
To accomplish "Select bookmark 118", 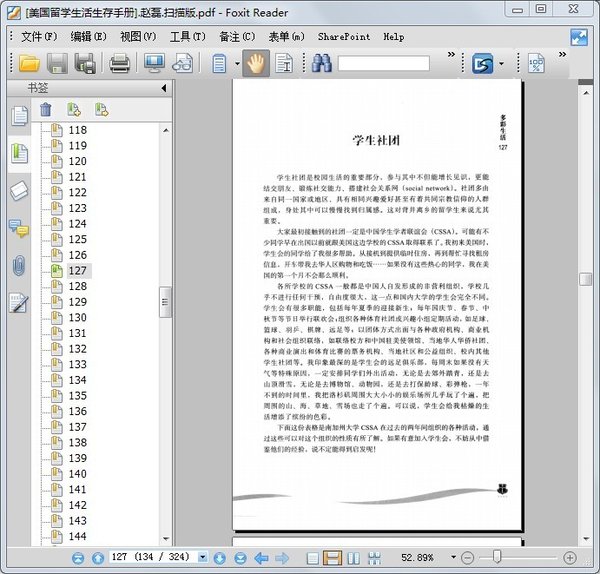I will click(x=78, y=130).
